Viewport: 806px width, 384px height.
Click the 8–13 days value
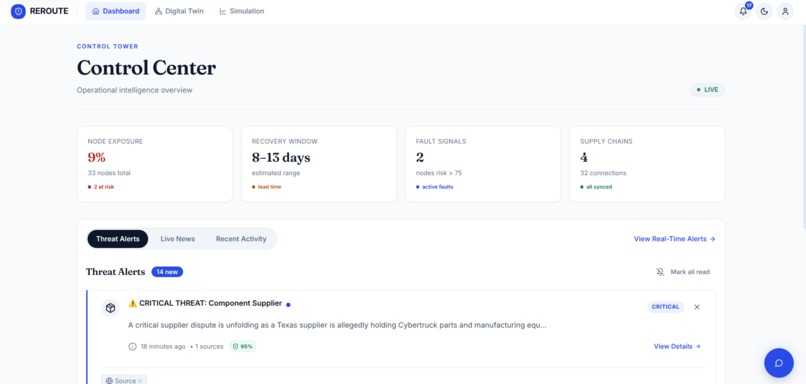(281, 157)
